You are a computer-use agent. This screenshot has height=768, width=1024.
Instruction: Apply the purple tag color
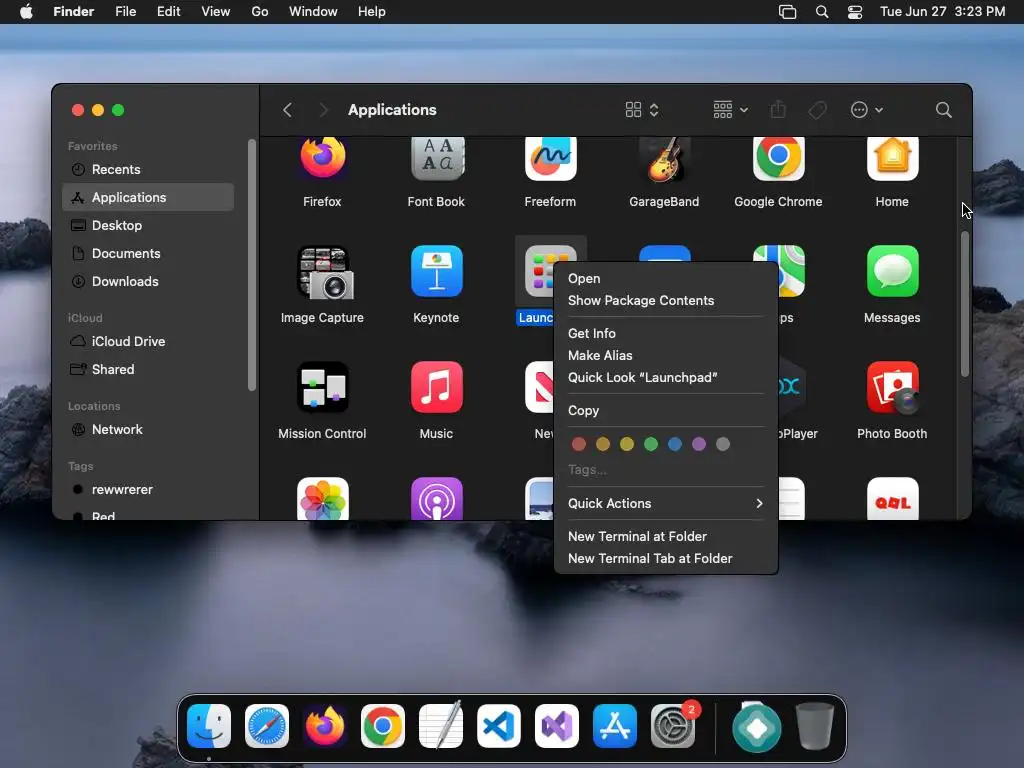pyautogui.click(x=699, y=444)
